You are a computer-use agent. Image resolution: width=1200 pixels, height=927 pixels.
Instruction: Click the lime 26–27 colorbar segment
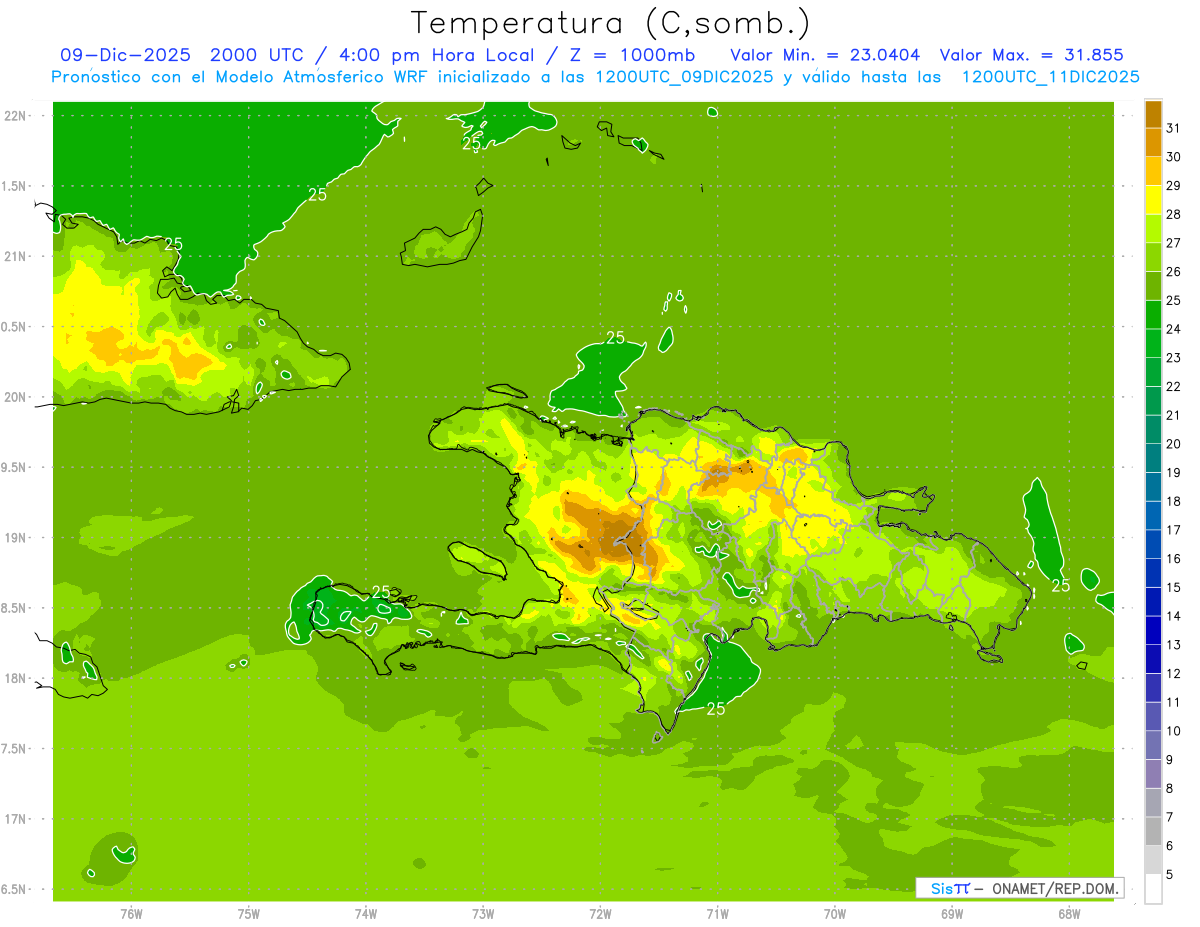(x=1153, y=257)
